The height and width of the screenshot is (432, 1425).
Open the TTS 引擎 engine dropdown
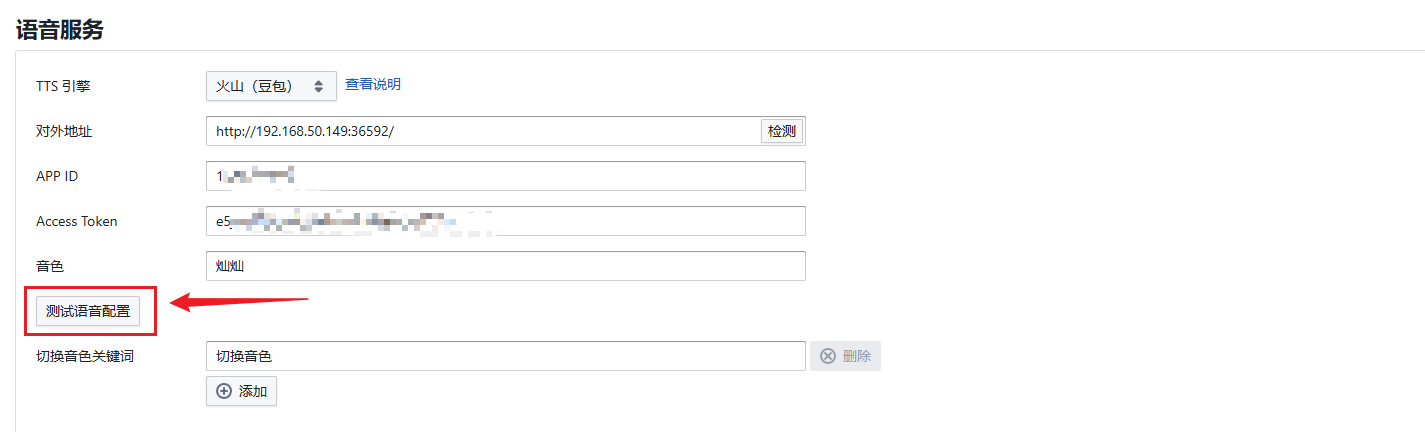(269, 86)
